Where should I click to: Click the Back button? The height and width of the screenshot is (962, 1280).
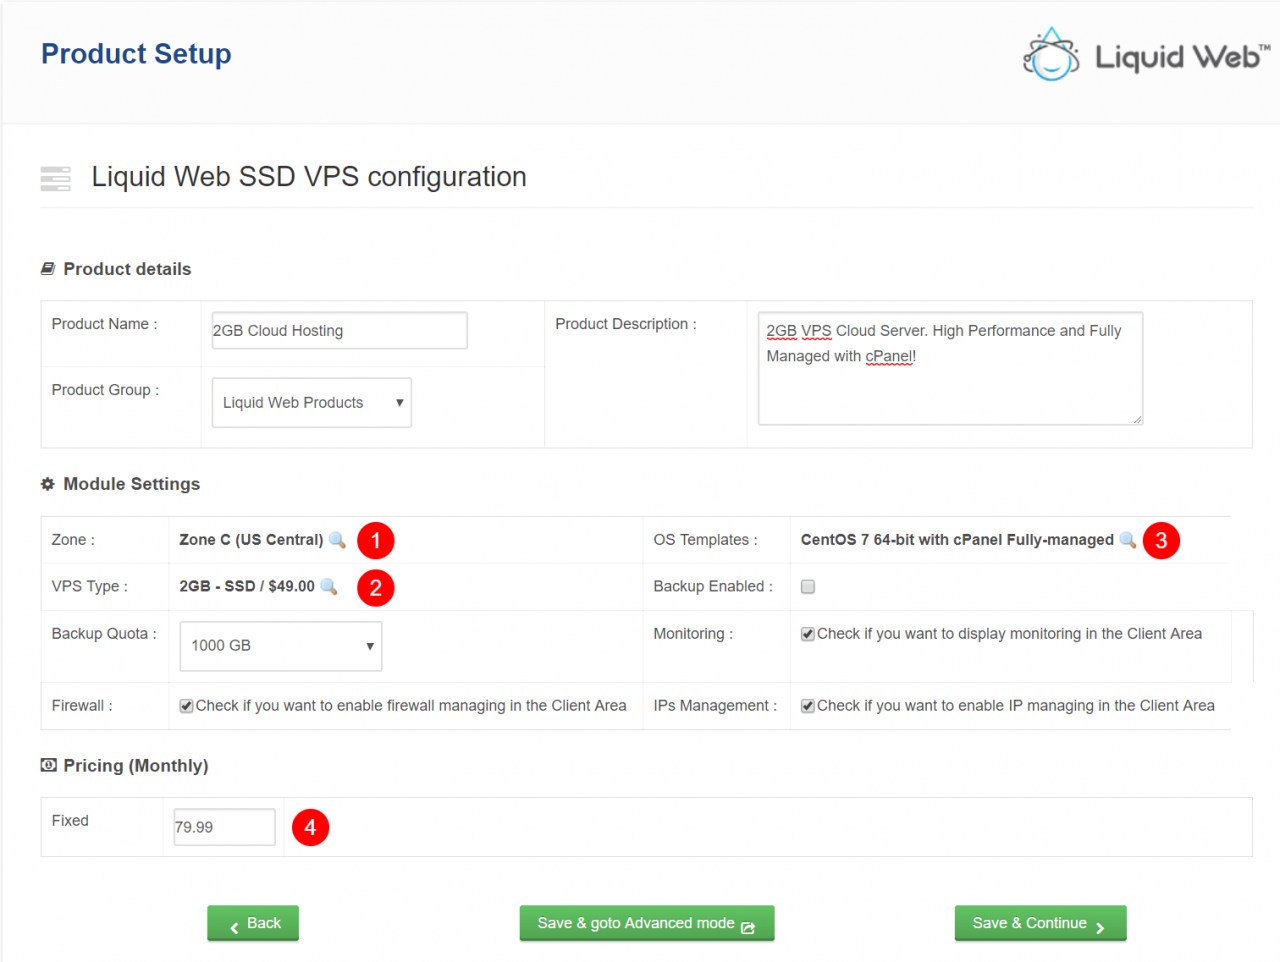(x=253, y=924)
